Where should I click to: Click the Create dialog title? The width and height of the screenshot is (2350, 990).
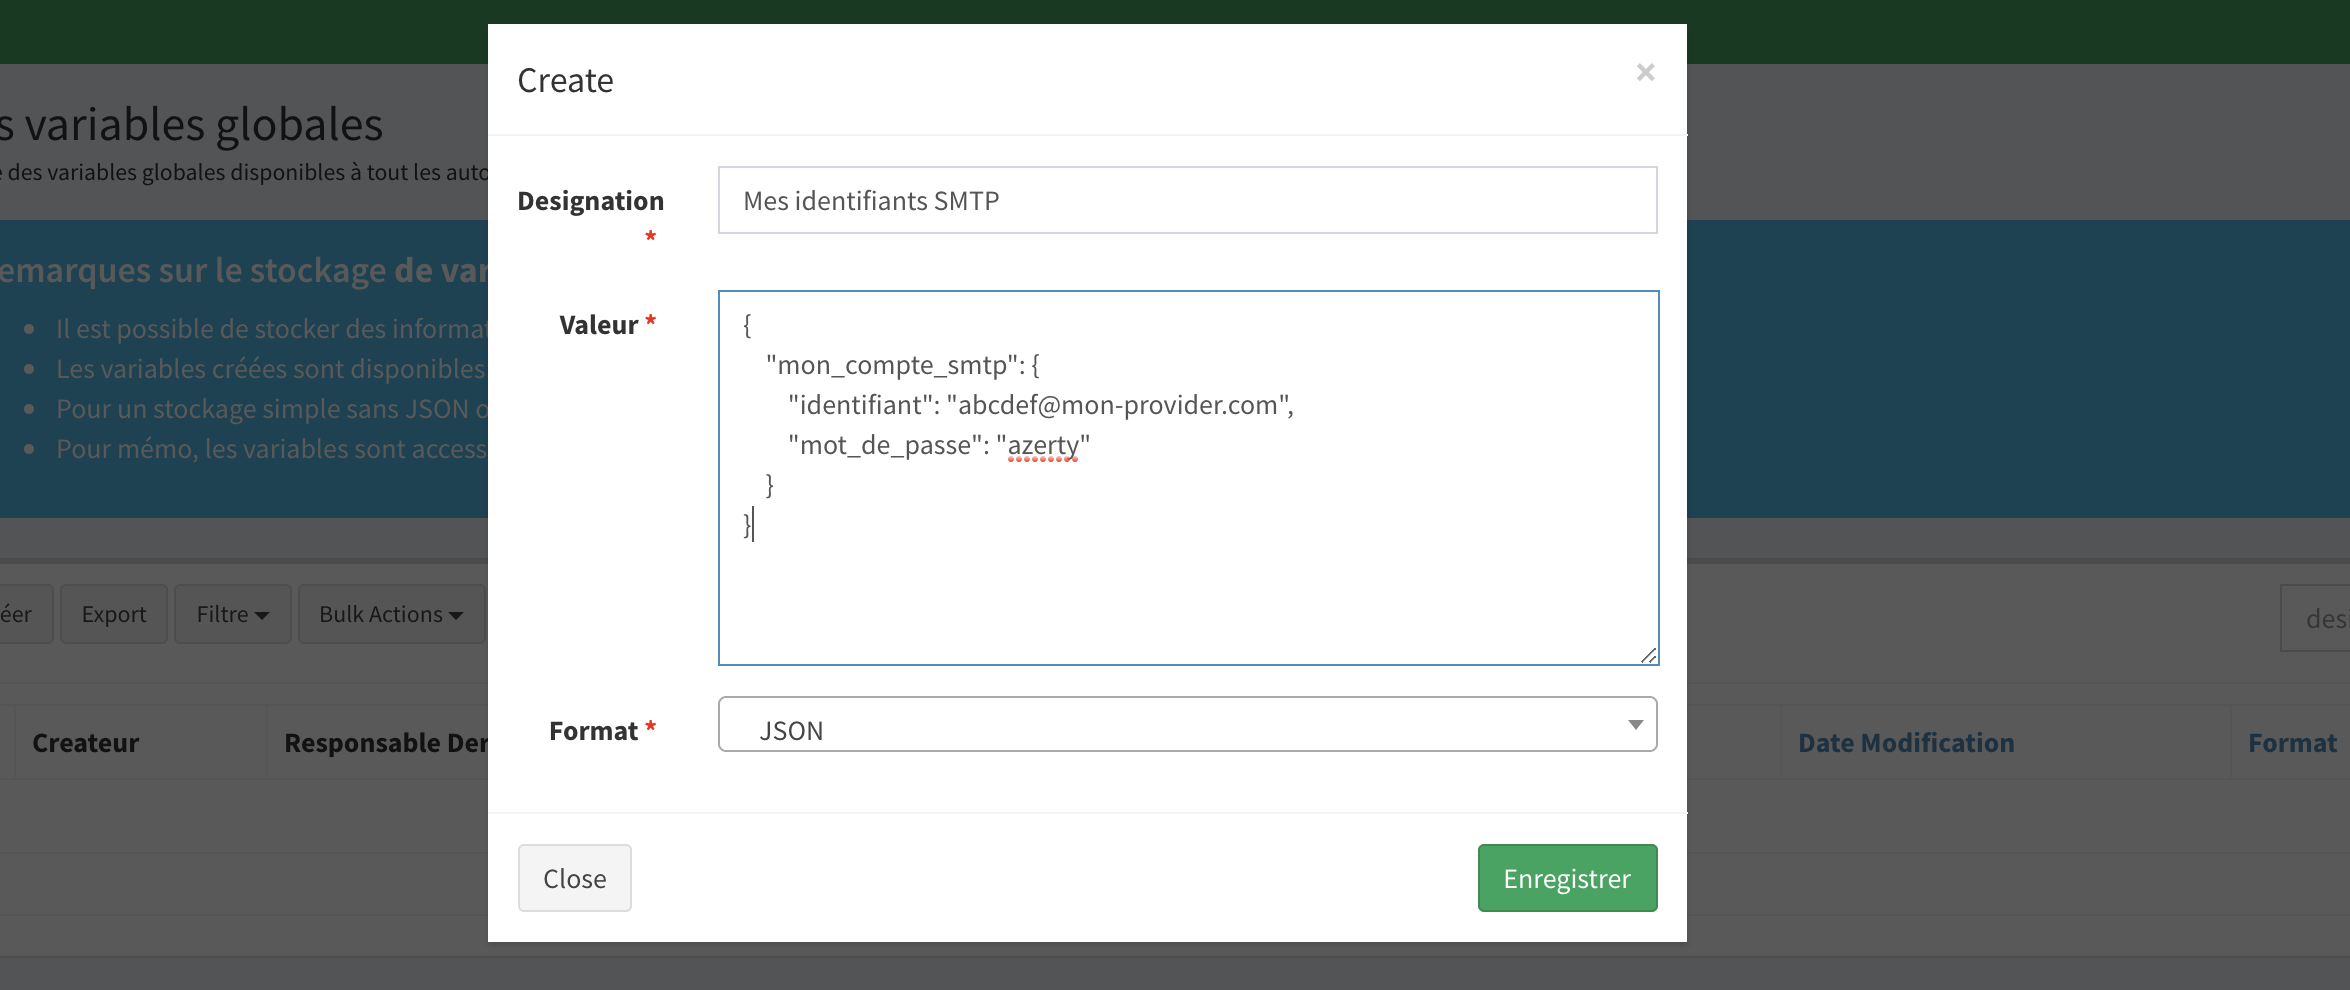(565, 80)
